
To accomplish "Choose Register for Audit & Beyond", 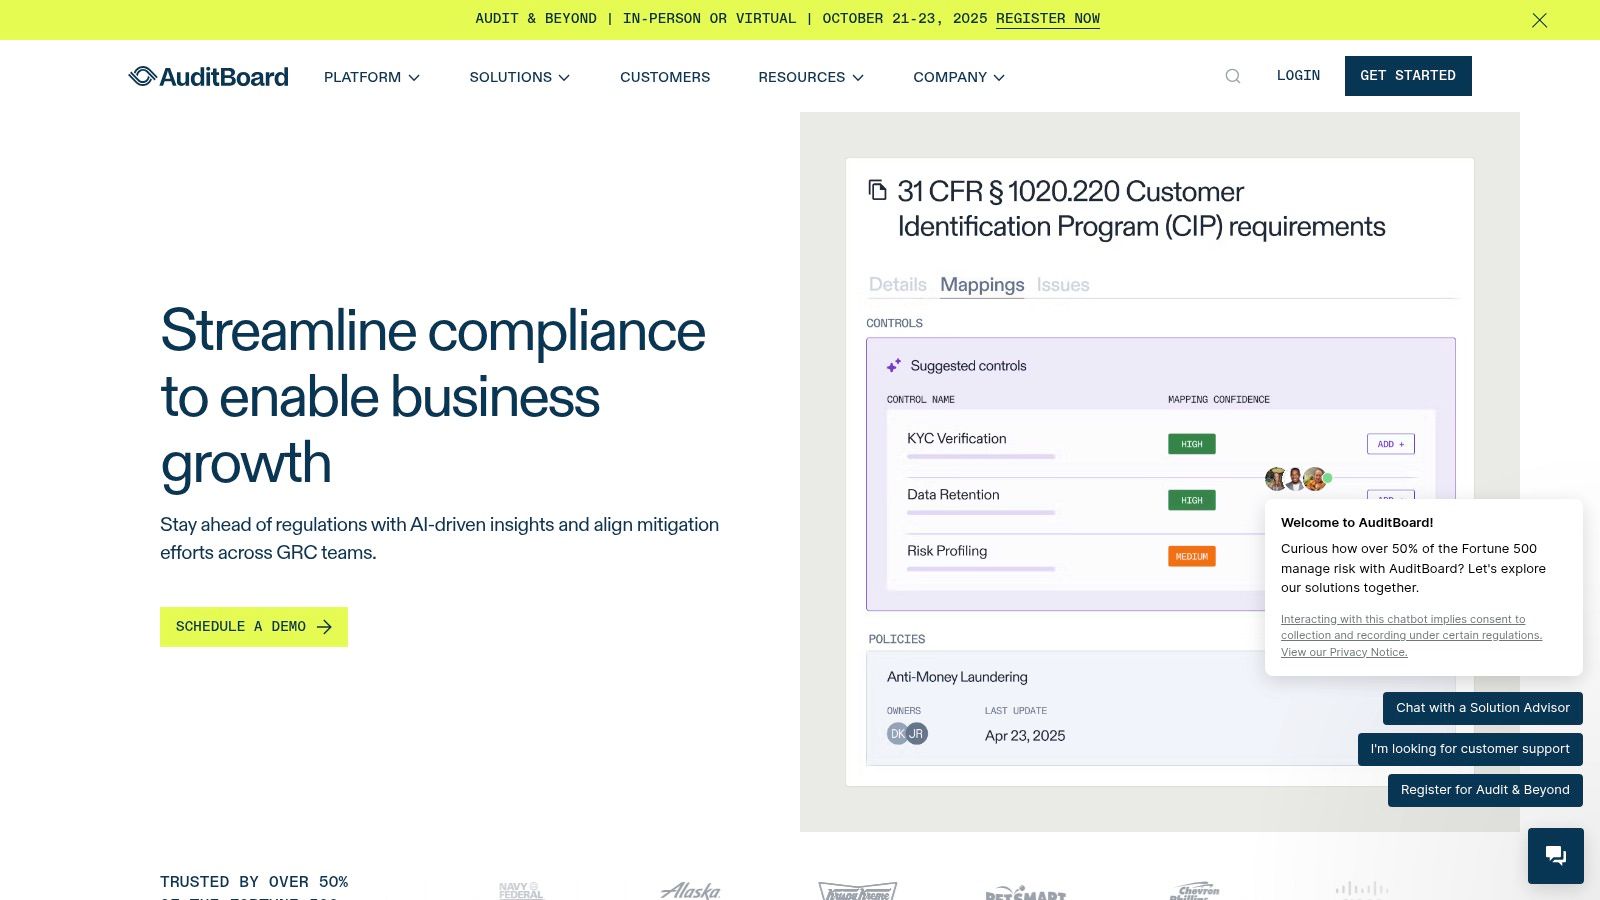I will click(x=1485, y=790).
